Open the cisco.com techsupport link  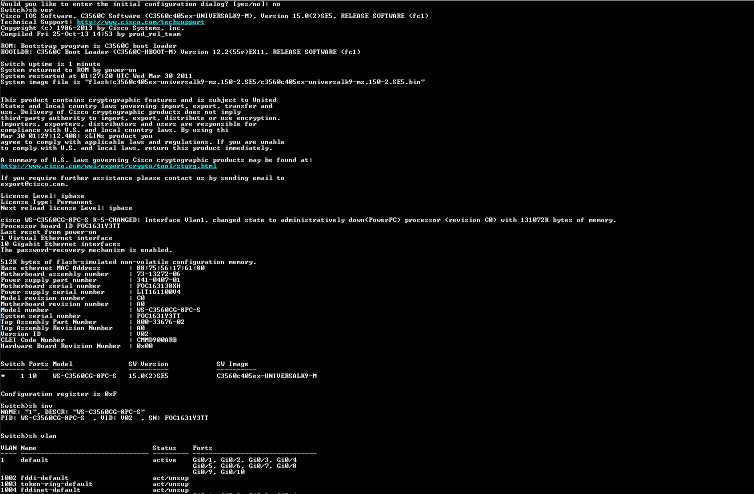tap(140, 22)
